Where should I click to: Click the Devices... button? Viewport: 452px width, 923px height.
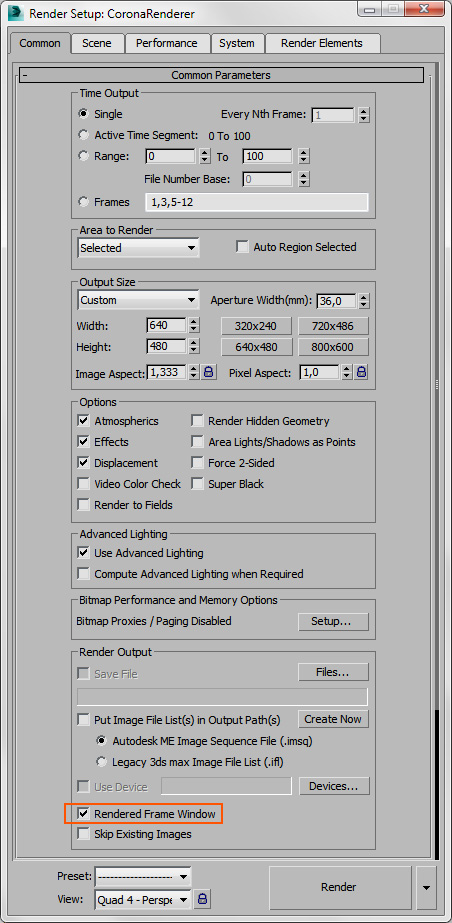coord(334,786)
